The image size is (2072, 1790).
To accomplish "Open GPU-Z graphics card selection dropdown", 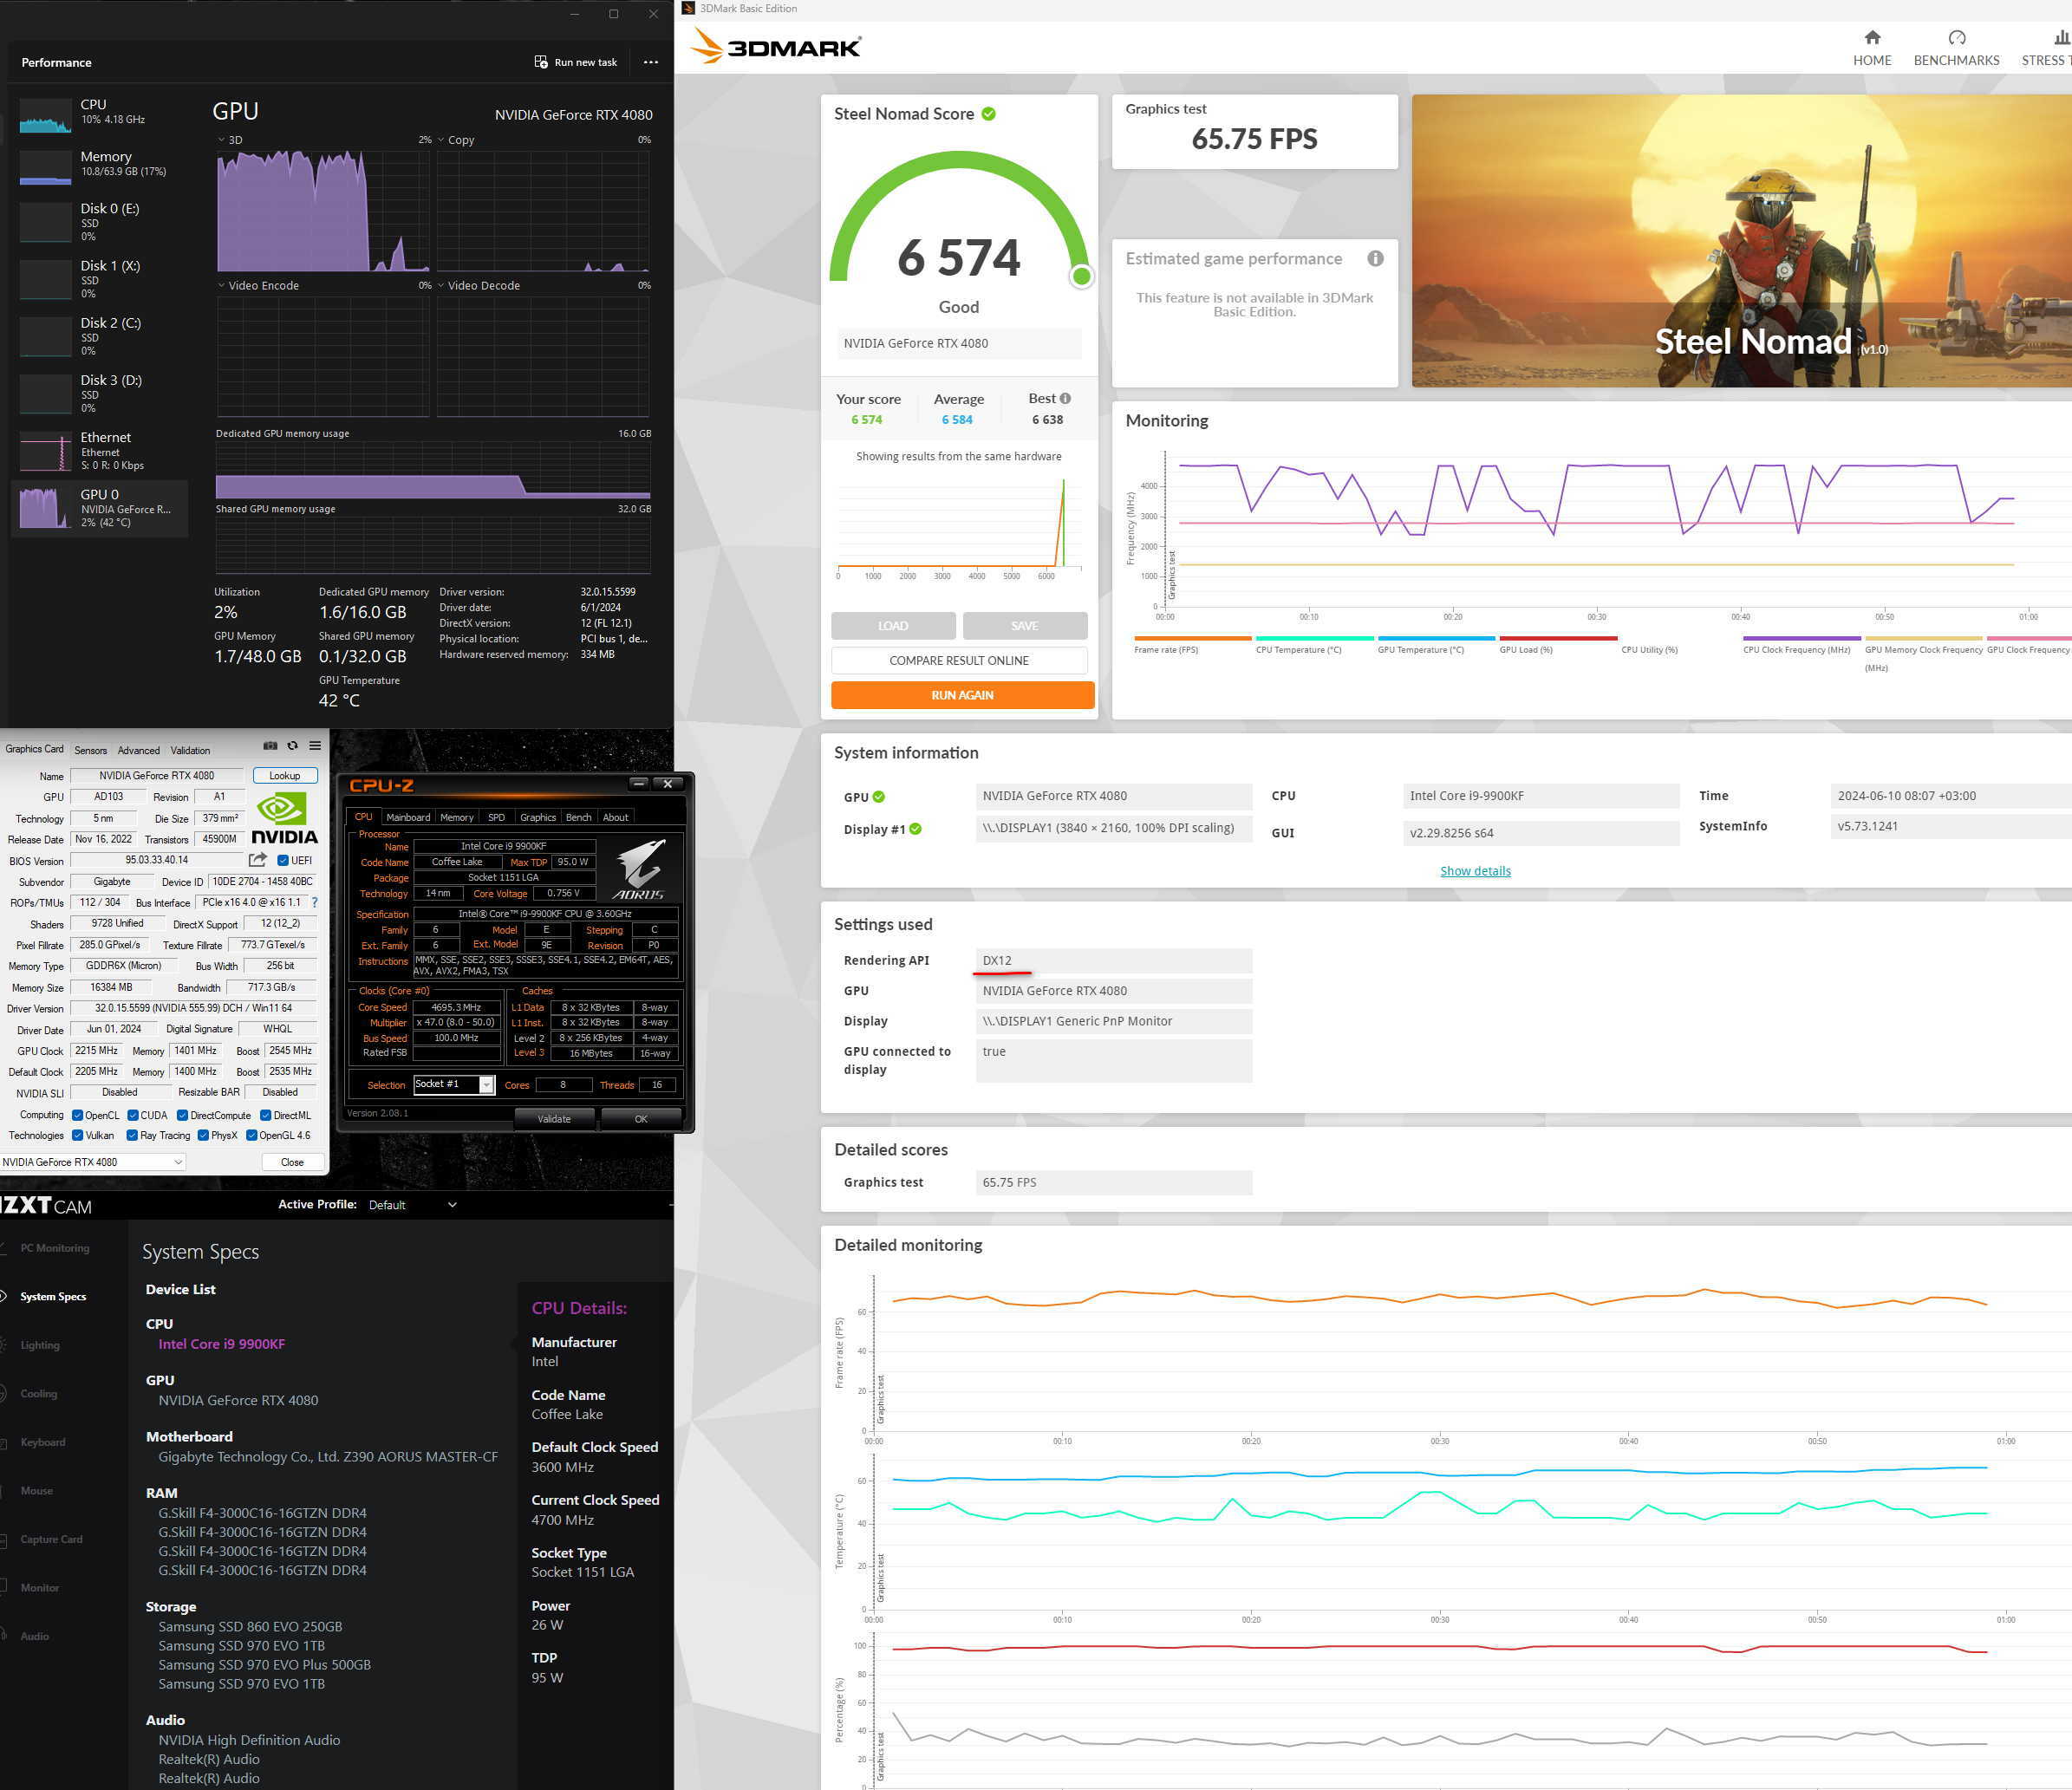I will point(93,1162).
